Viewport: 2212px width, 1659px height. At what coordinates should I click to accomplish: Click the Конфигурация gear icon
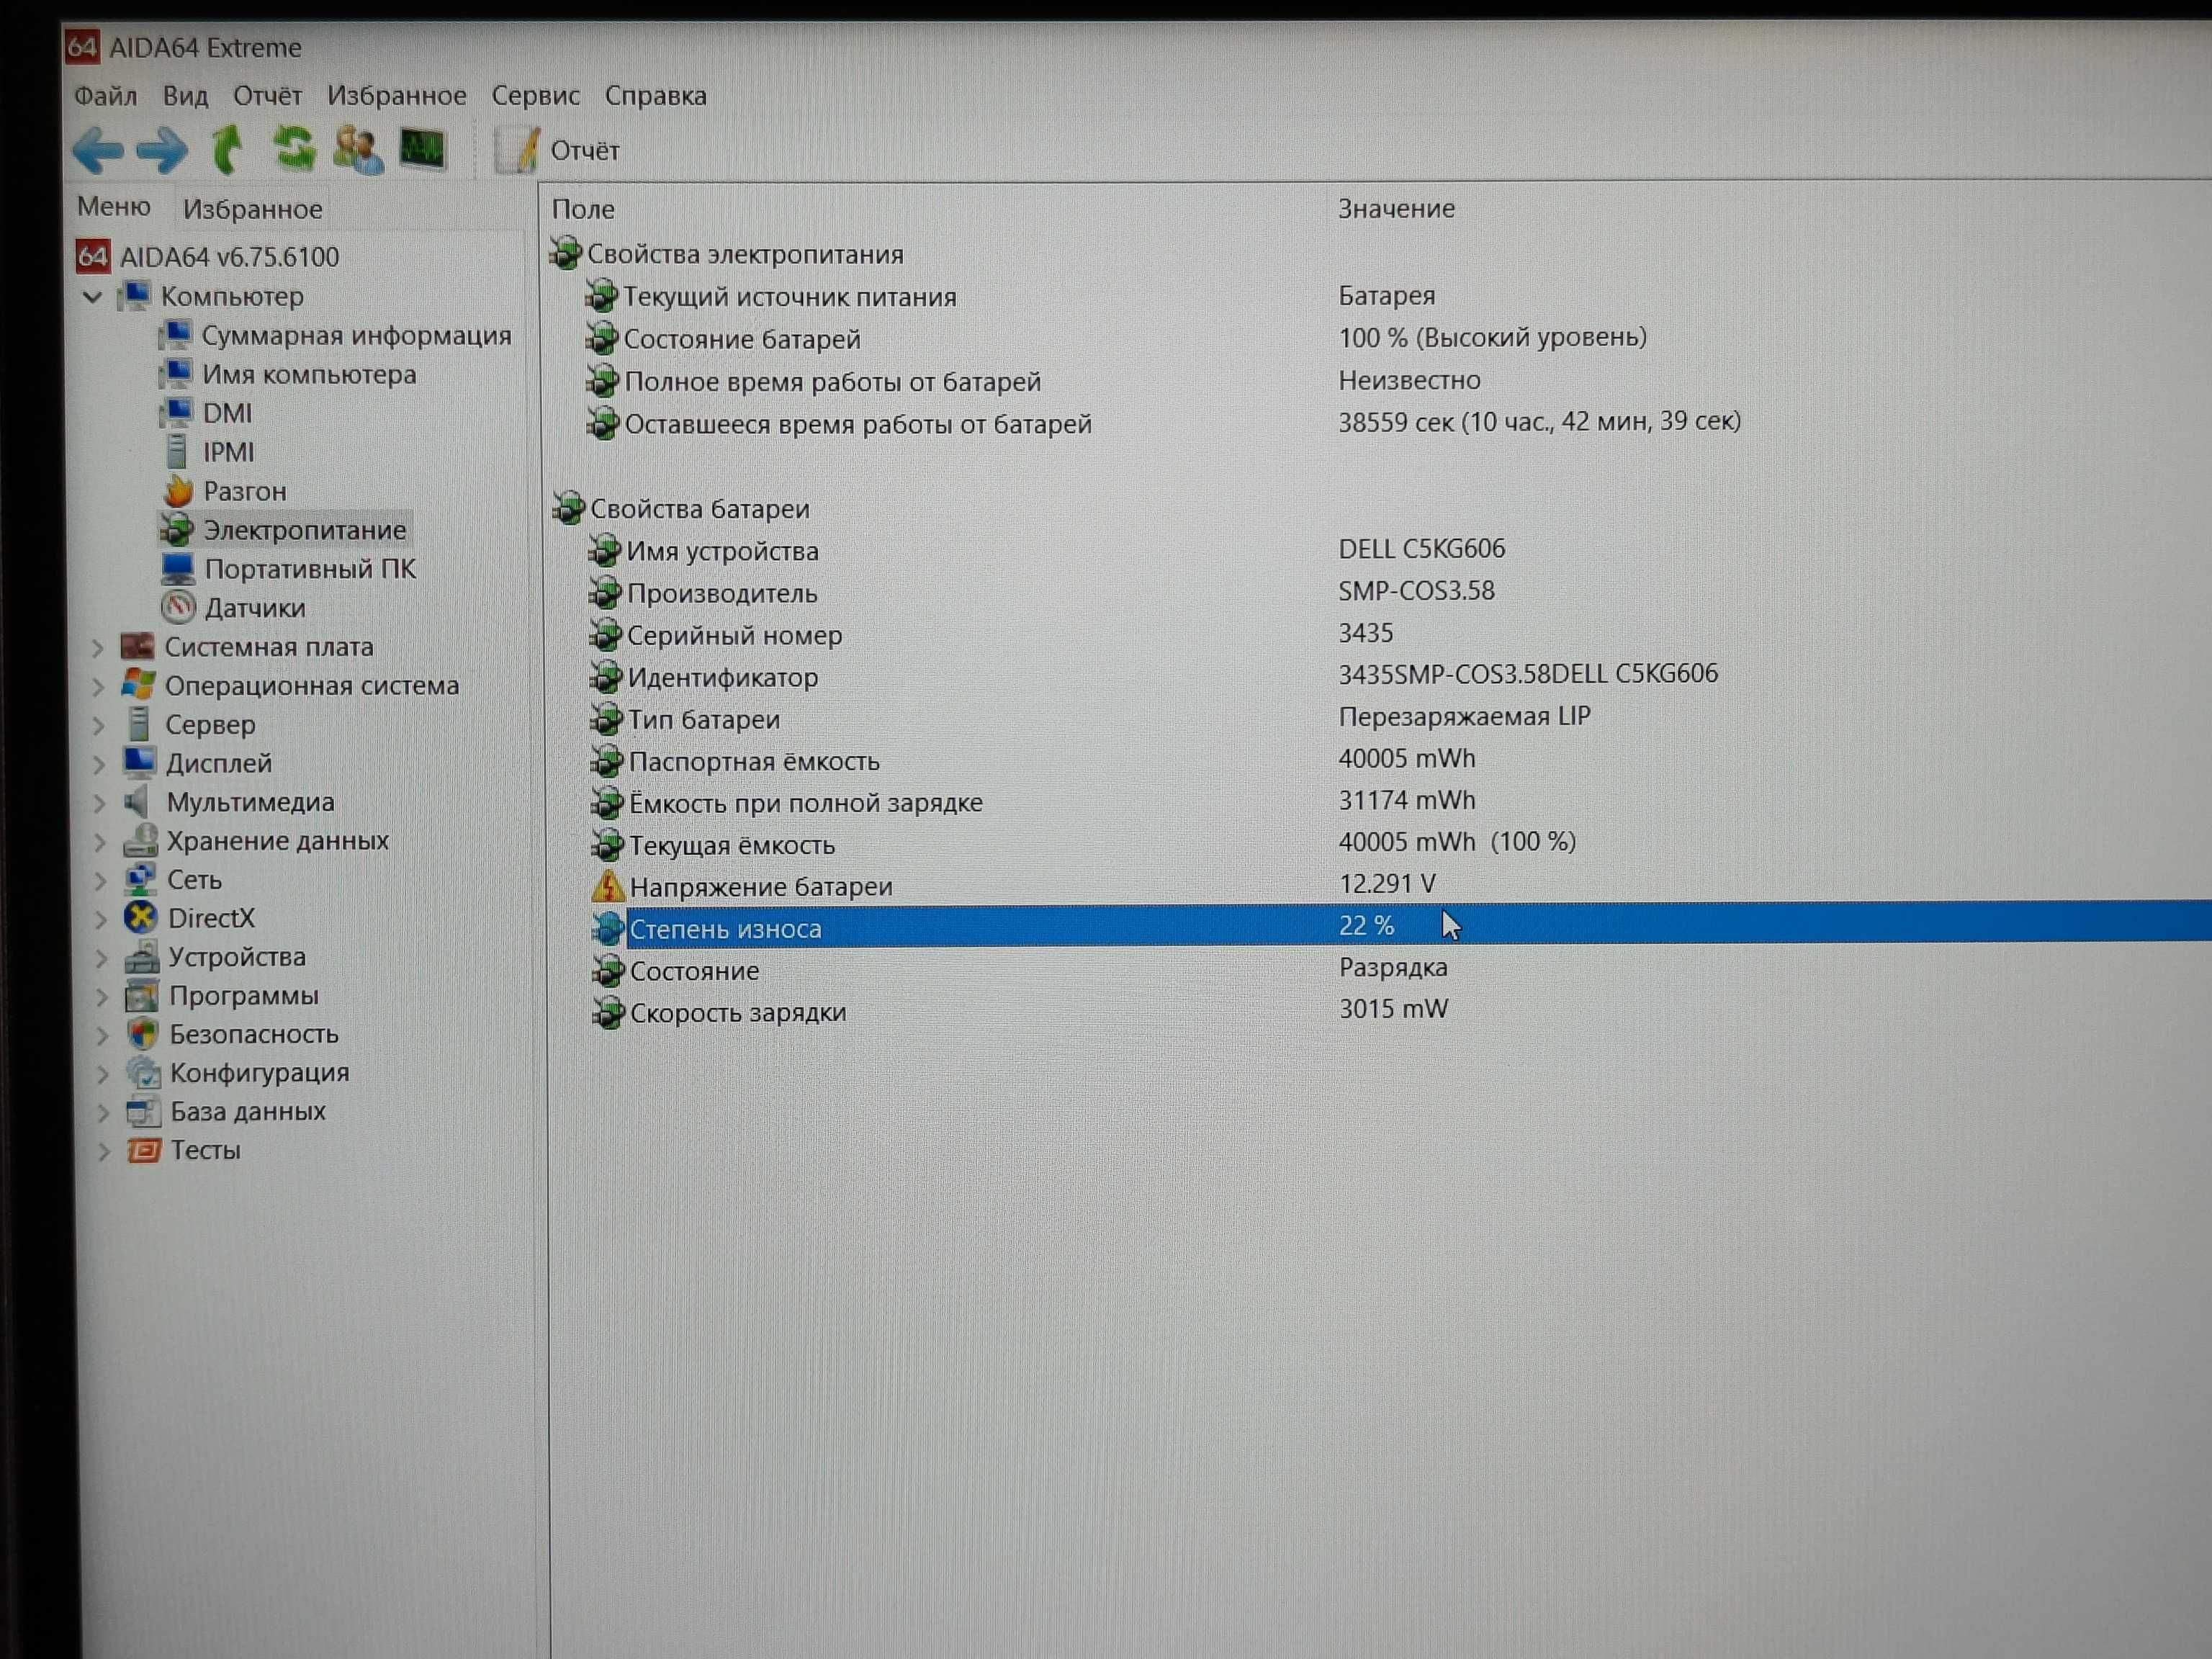click(x=143, y=1073)
